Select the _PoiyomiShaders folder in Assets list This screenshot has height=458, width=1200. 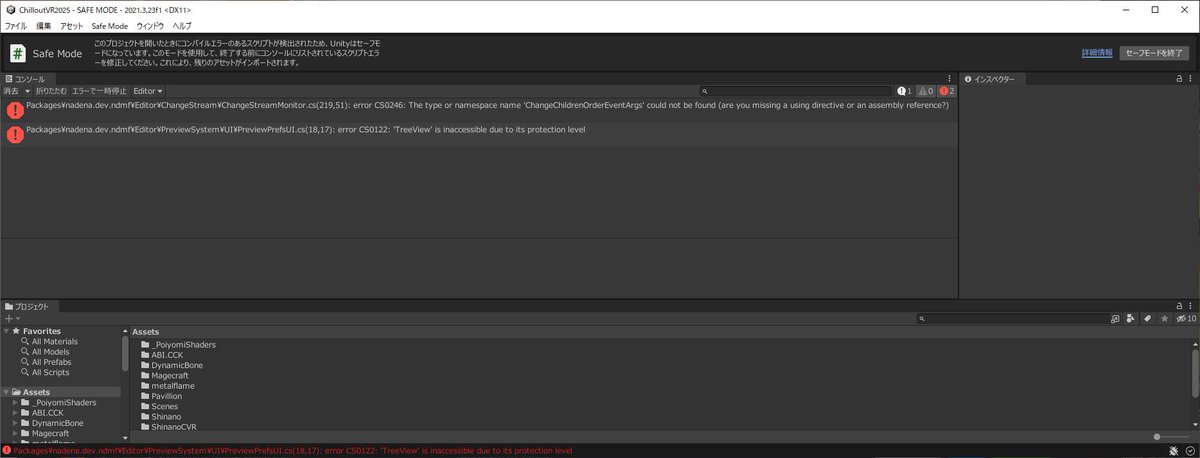click(178, 345)
